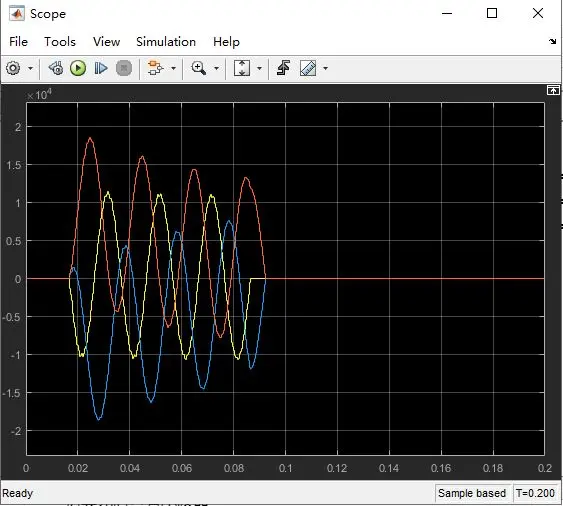Click the Step Forward icon
Image resolution: width=563 pixels, height=506 pixels.
tap(101, 68)
